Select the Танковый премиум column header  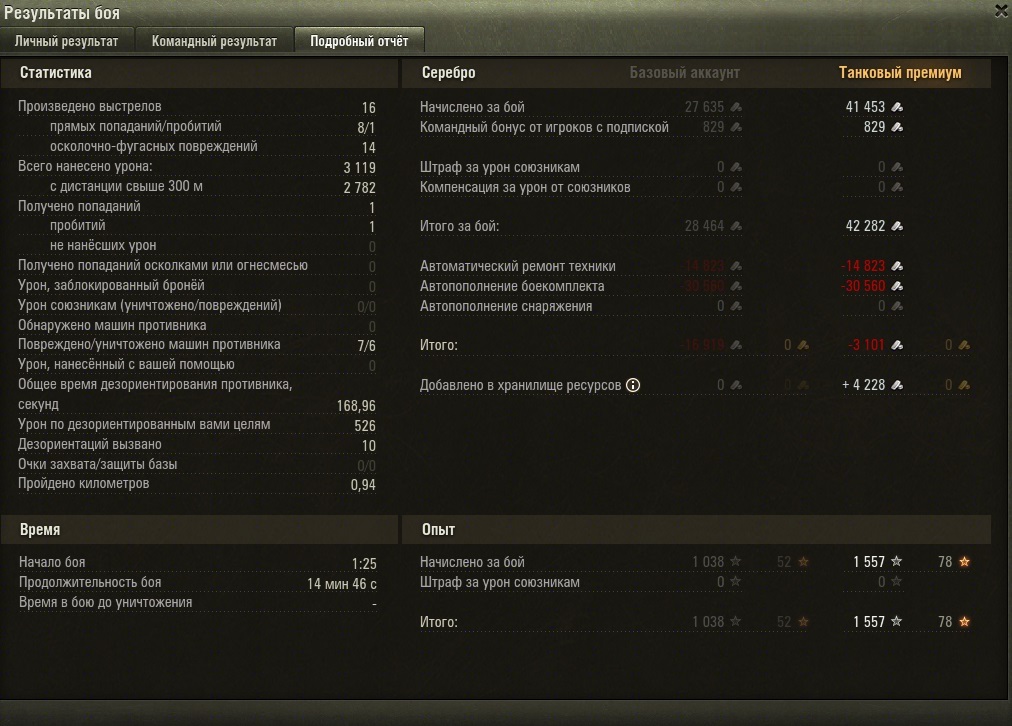pyautogui.click(x=900, y=73)
